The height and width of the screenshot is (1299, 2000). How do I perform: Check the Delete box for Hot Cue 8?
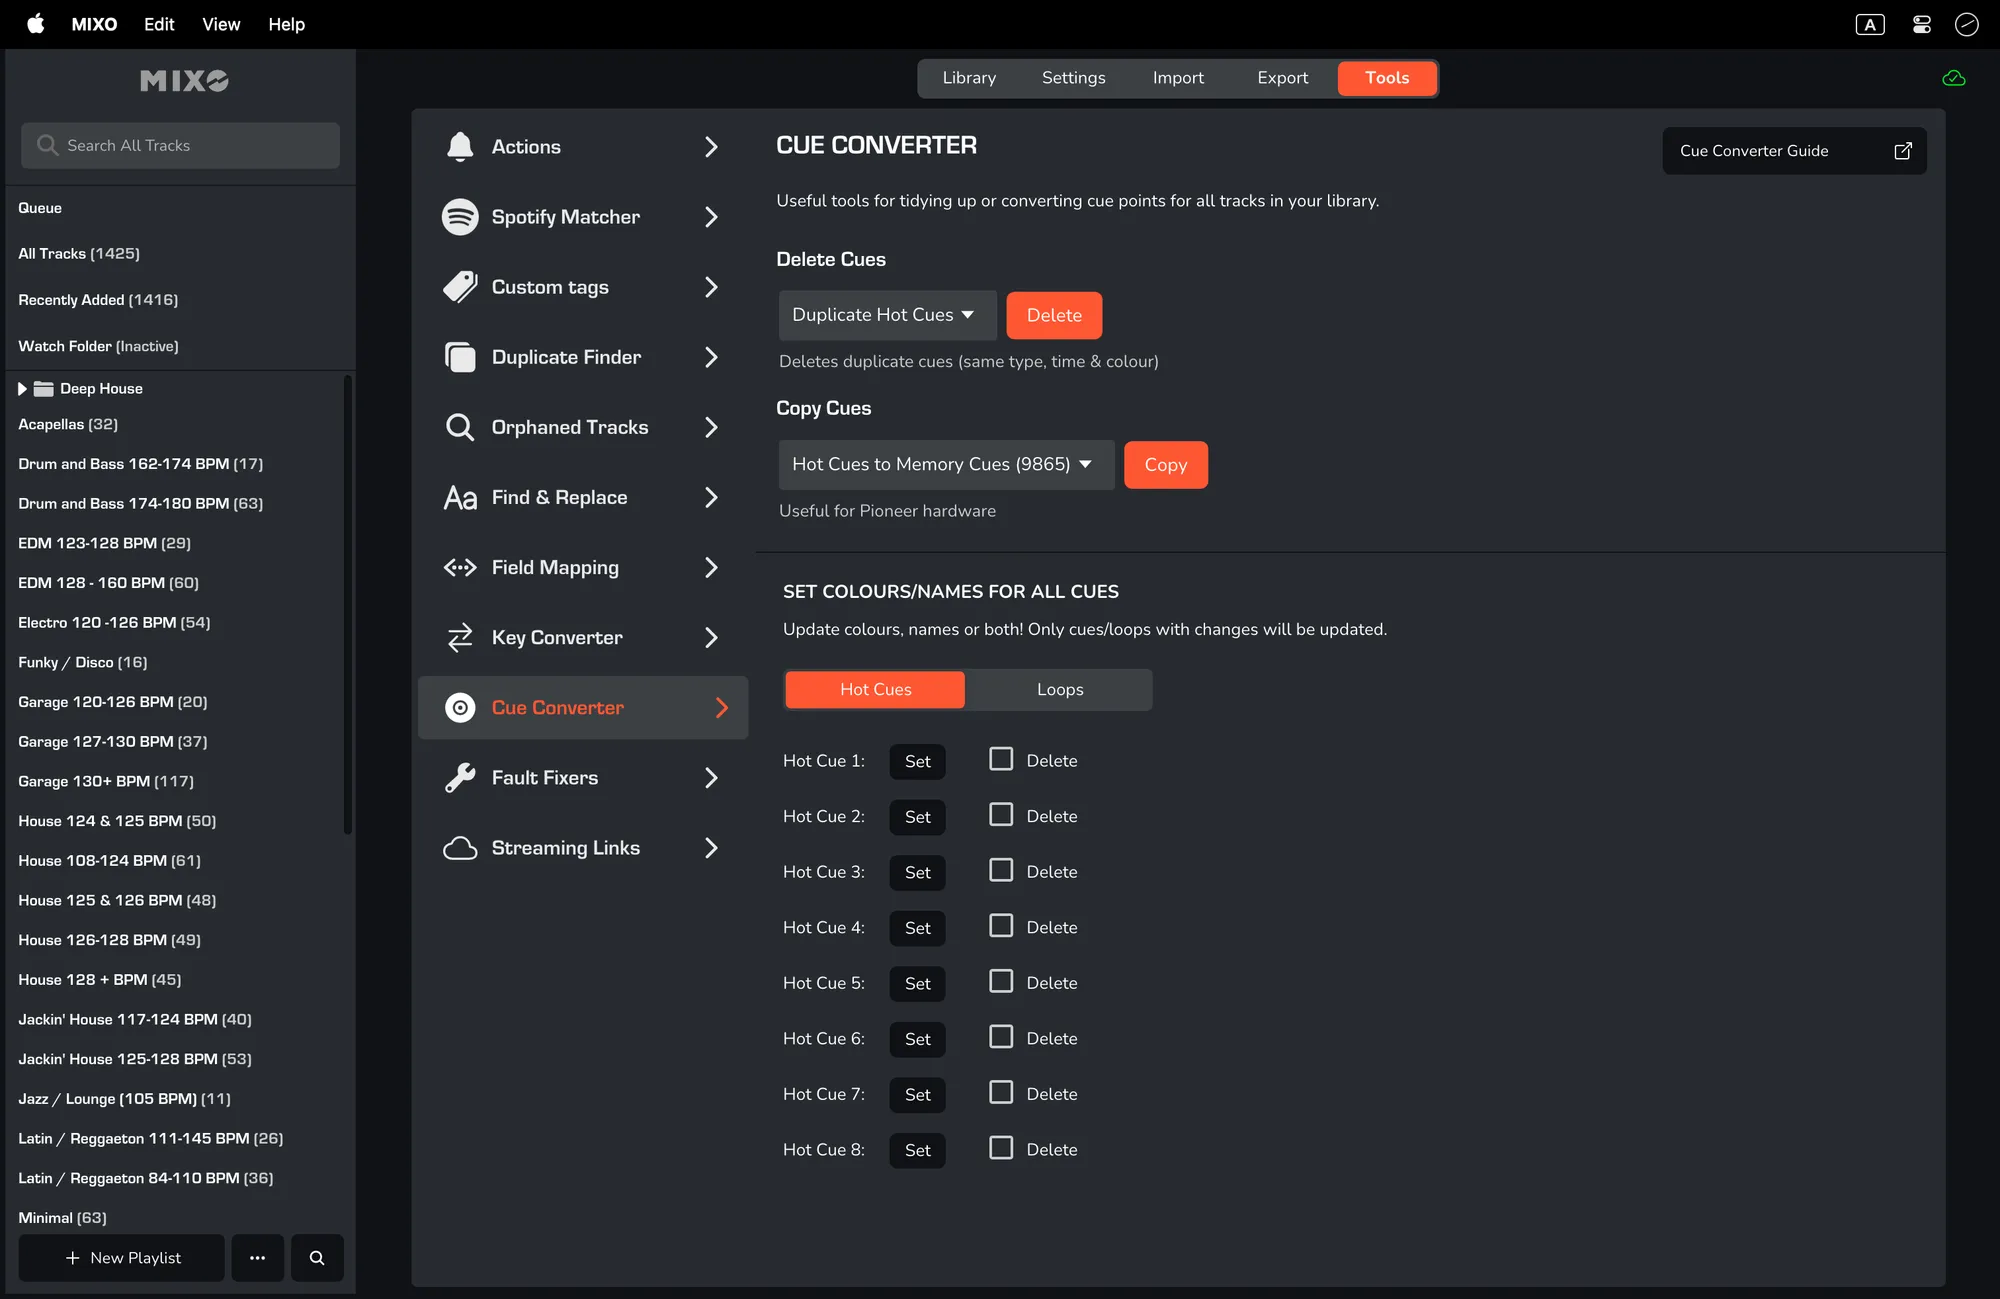(1001, 1148)
